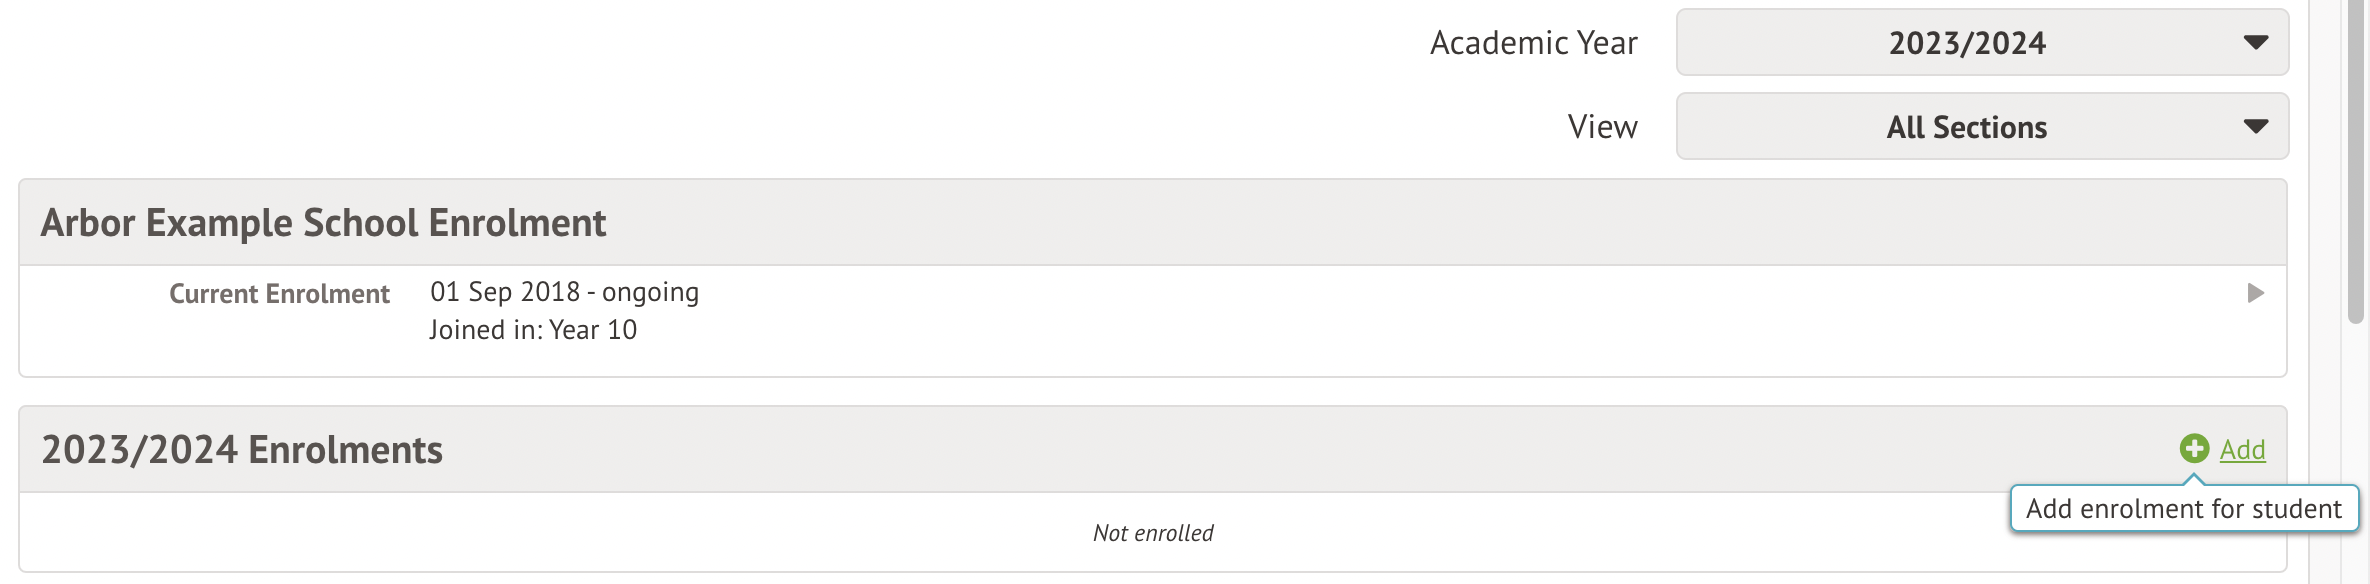Click the blank area left of Academic Year
The image size is (2370, 584).
tap(700, 80)
